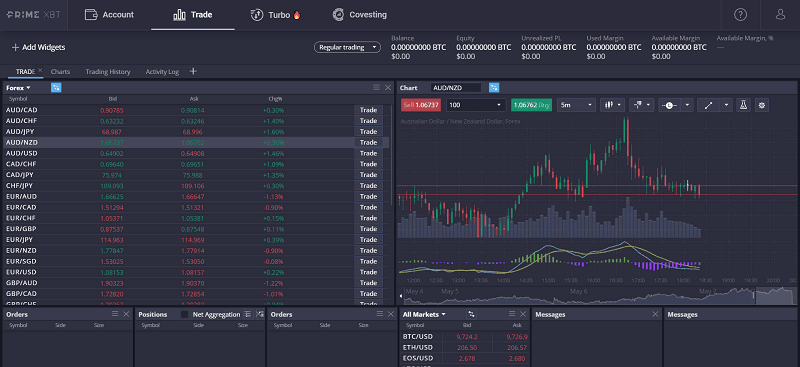This screenshot has height=367, width=800.
Task: Open the Forex widget hamburger menu
Action: pos(377,88)
